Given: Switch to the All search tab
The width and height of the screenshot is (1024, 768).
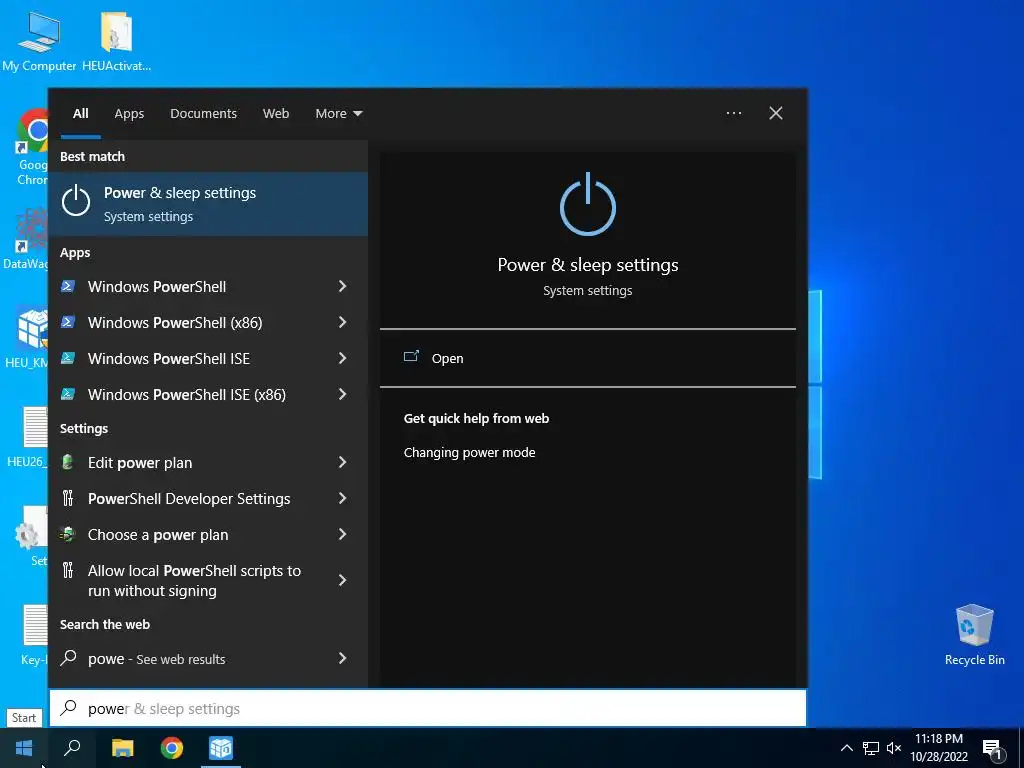Looking at the screenshot, I should [x=81, y=113].
